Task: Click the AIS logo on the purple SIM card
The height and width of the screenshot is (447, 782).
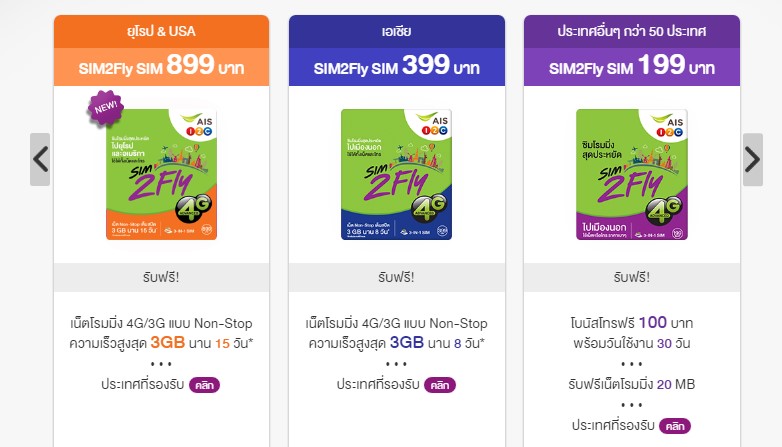Action: click(669, 126)
